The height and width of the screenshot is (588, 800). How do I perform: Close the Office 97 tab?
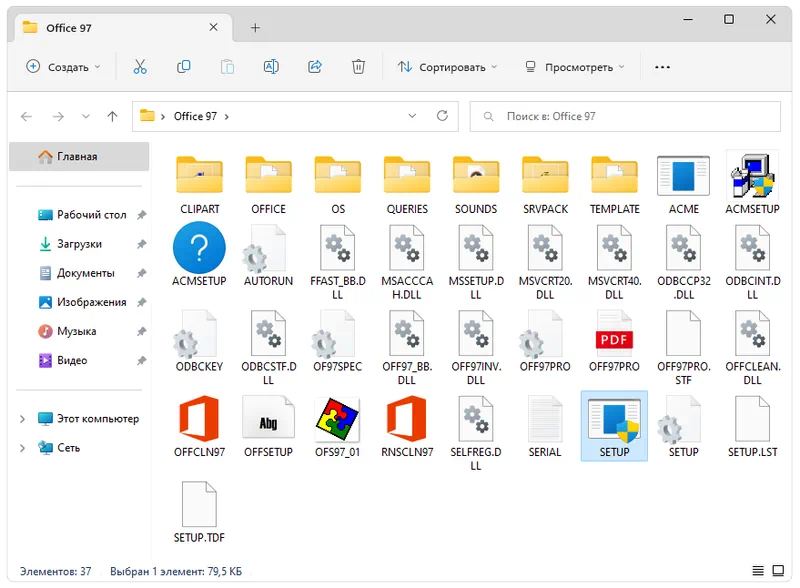(214, 27)
